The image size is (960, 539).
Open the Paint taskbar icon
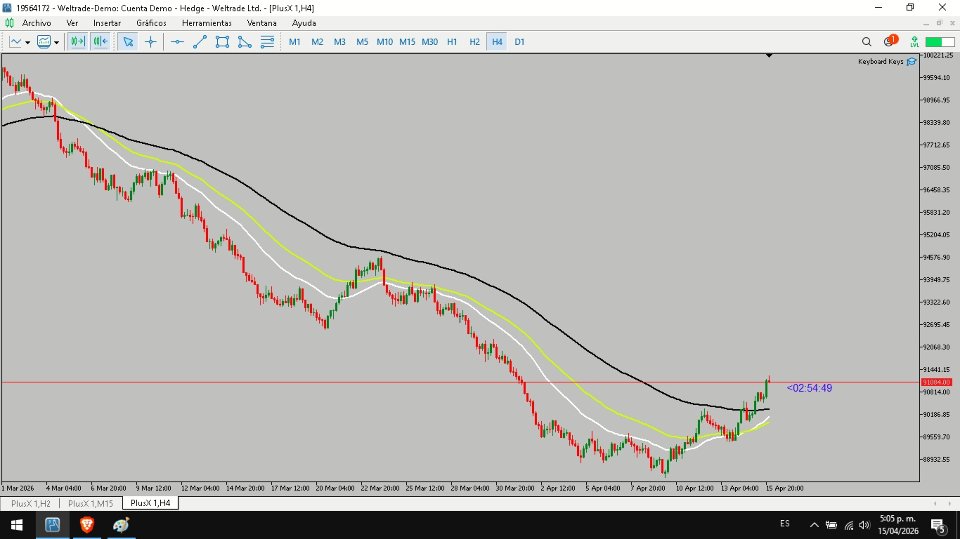121,525
